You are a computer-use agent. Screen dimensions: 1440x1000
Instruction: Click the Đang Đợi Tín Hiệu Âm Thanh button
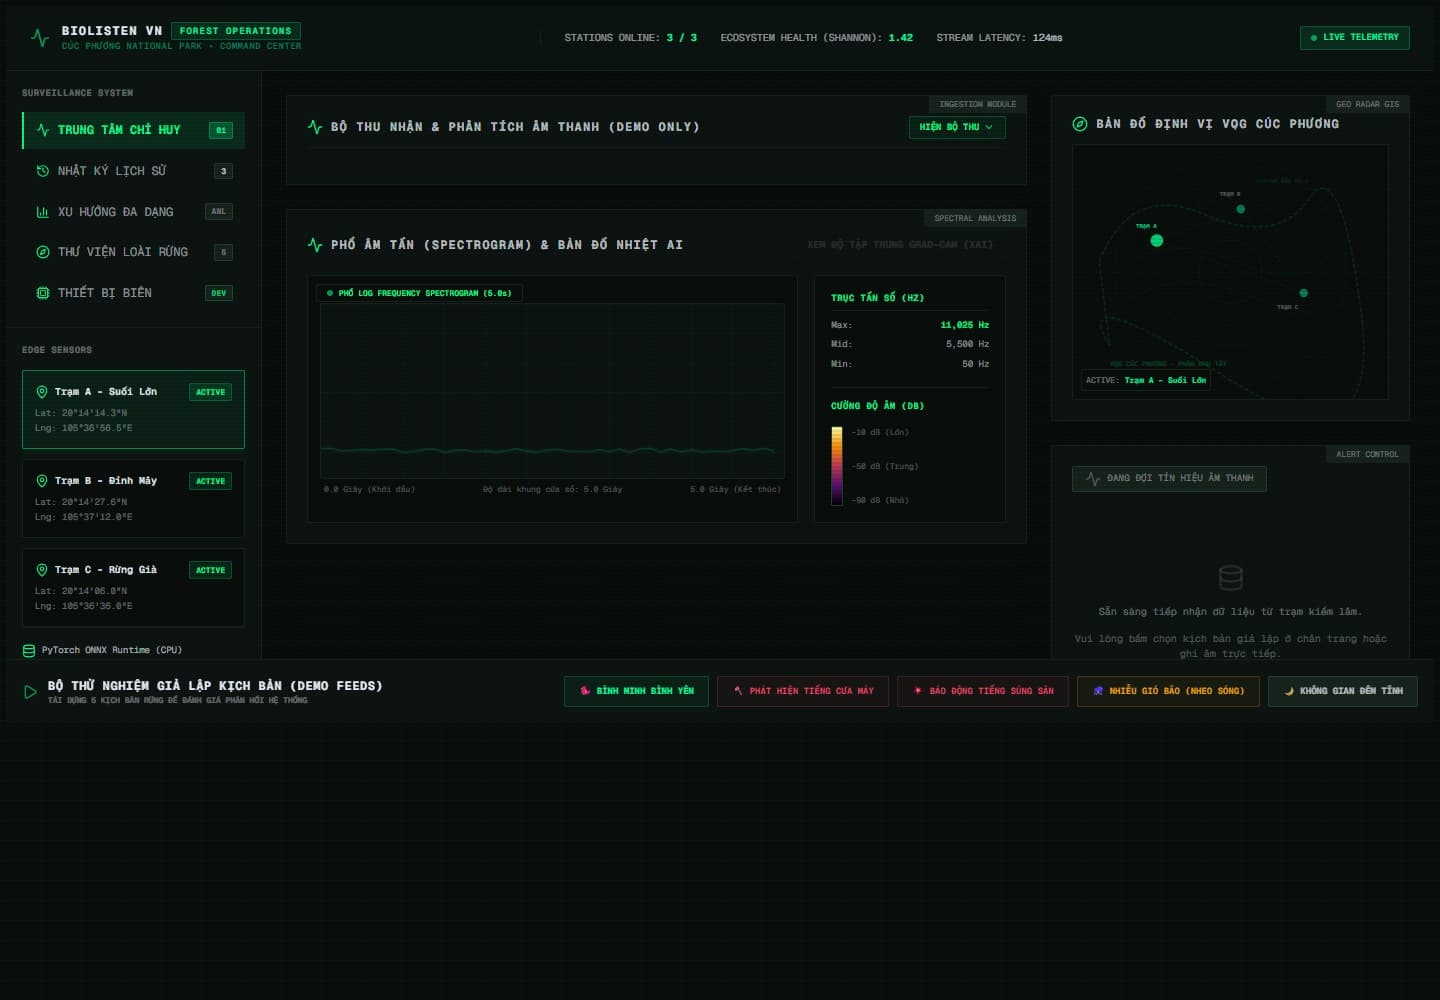[1169, 479]
